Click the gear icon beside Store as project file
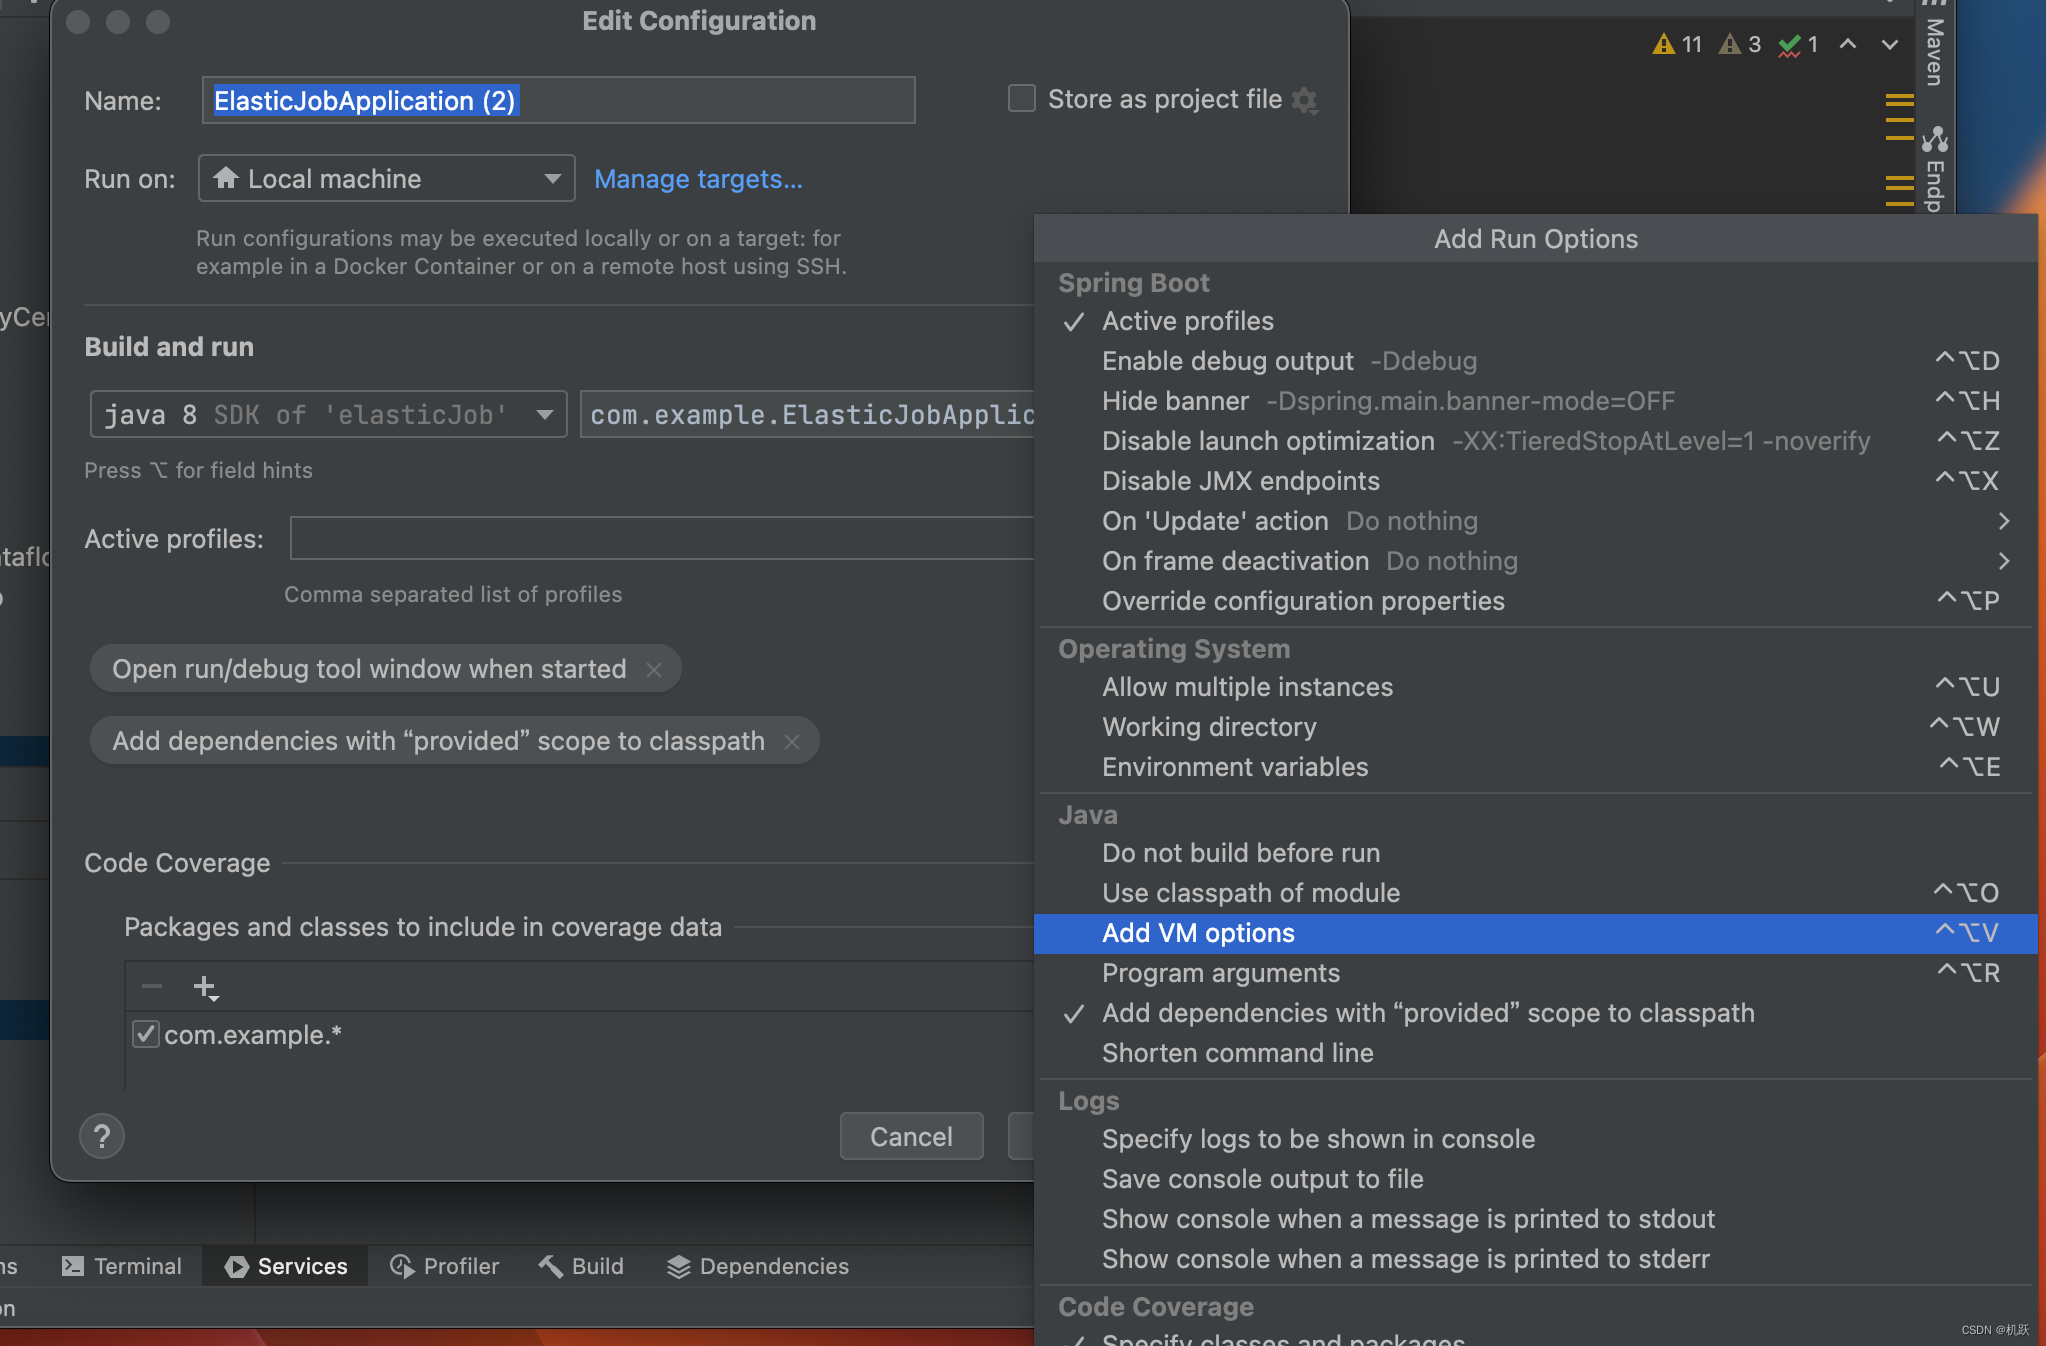This screenshot has height=1346, width=2046. click(x=1305, y=100)
